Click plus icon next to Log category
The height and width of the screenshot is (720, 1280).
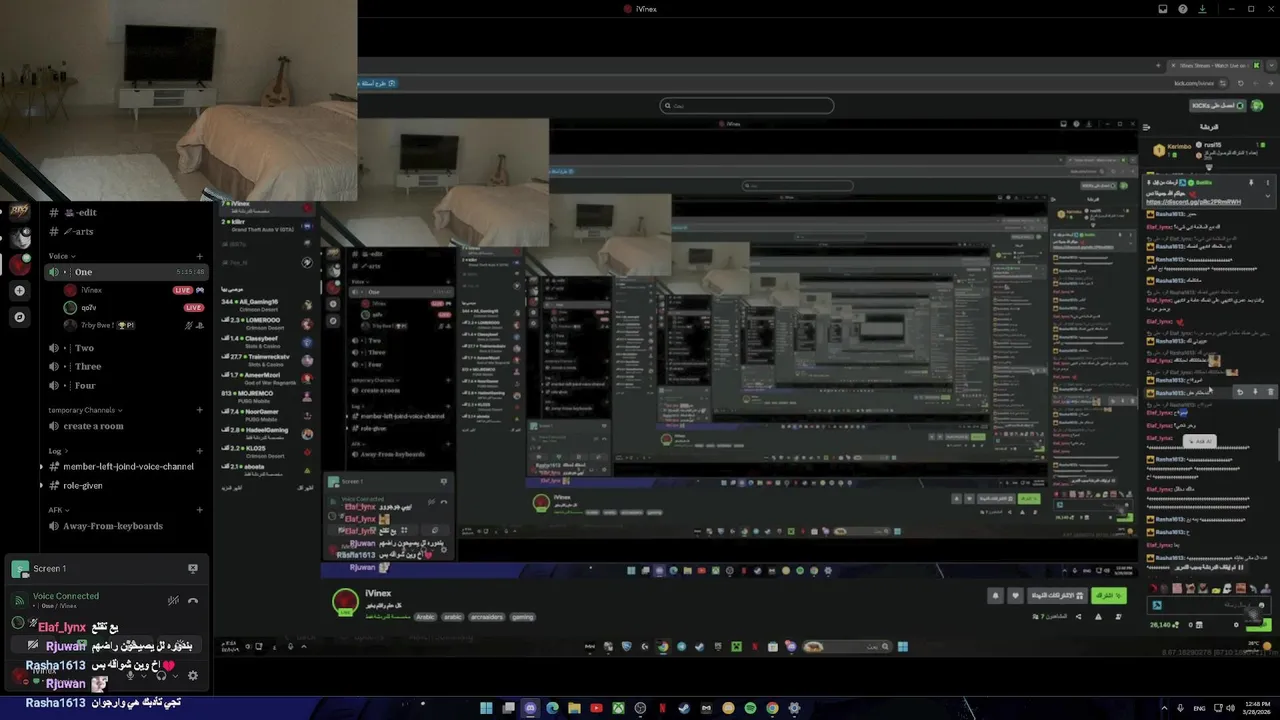(x=199, y=451)
